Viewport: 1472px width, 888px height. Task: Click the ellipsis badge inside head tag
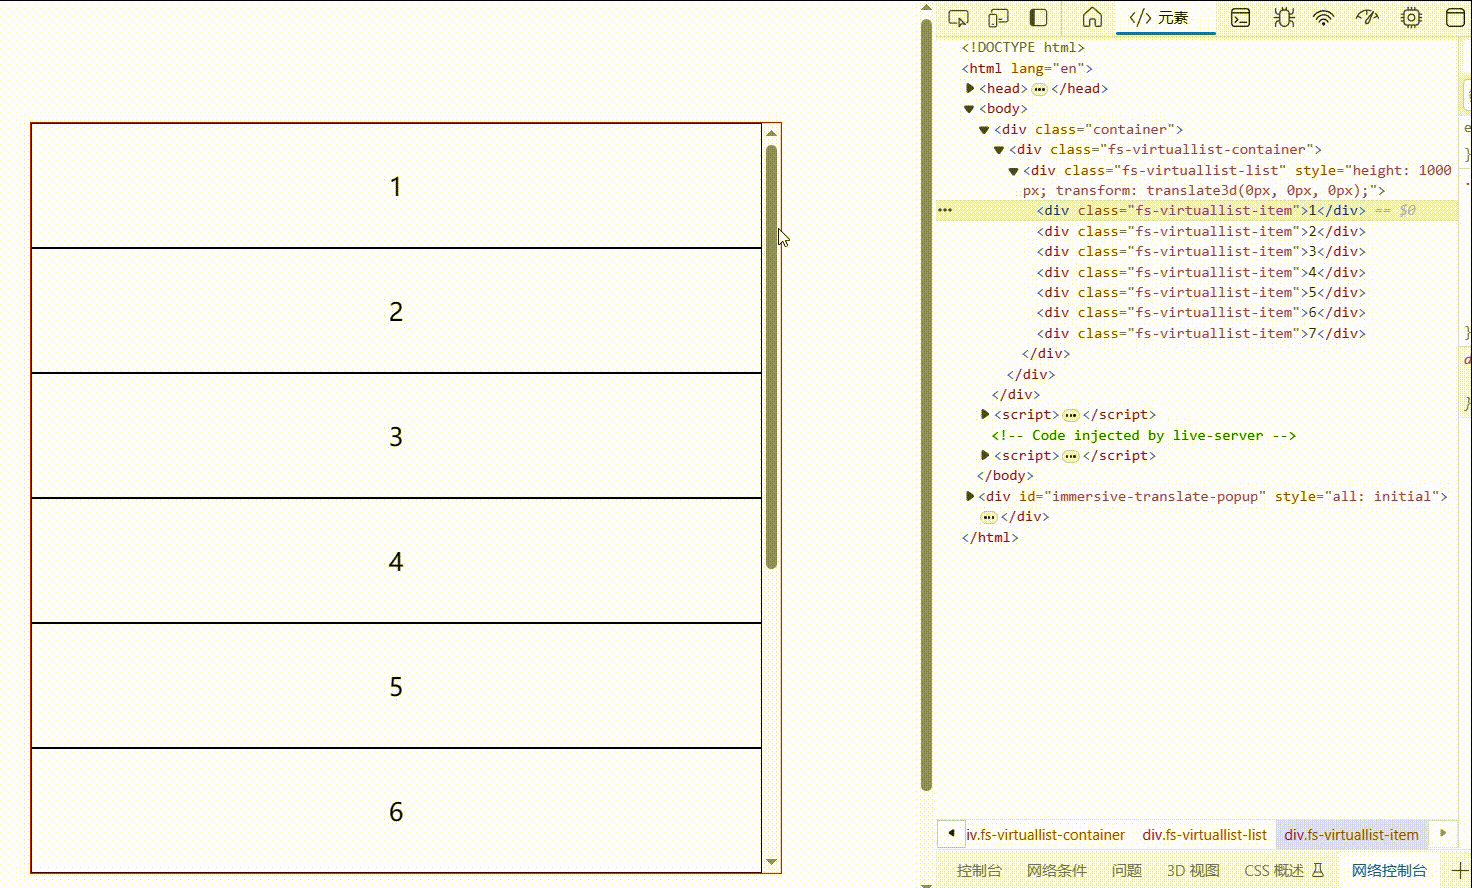coord(1039,89)
